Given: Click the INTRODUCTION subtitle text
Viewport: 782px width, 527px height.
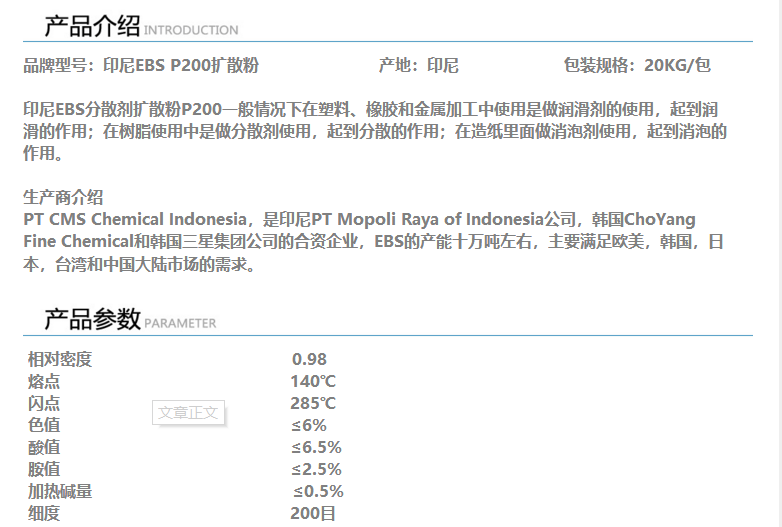Looking at the screenshot, I should coord(191,30).
